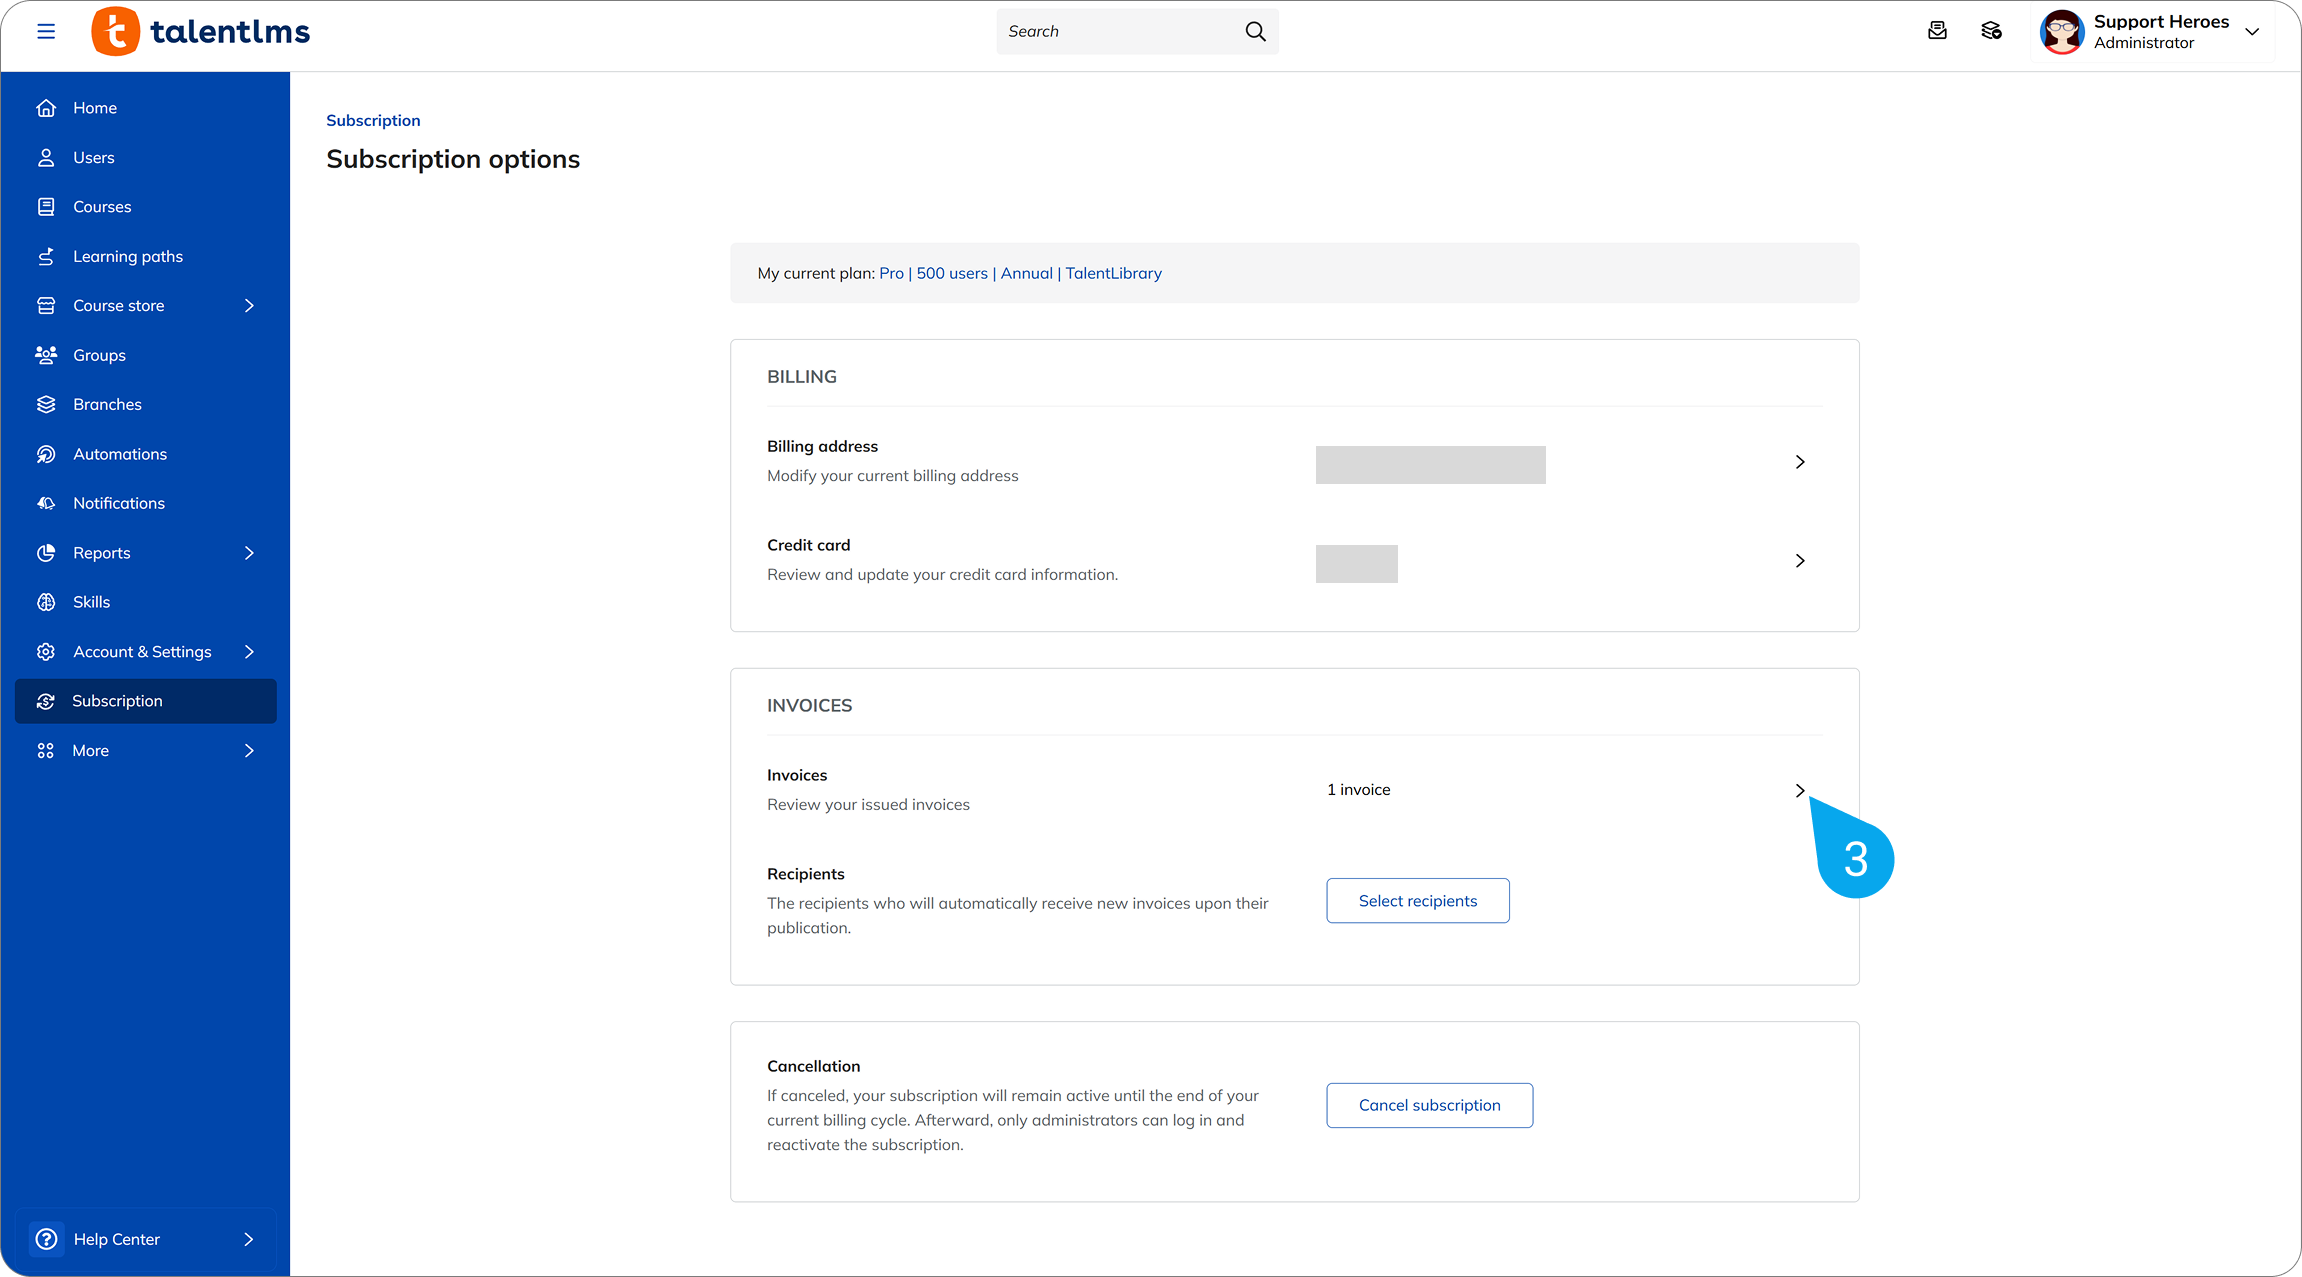Image resolution: width=2302 pixels, height=1277 pixels.
Task: Open Groups from the sidebar
Action: click(x=99, y=355)
